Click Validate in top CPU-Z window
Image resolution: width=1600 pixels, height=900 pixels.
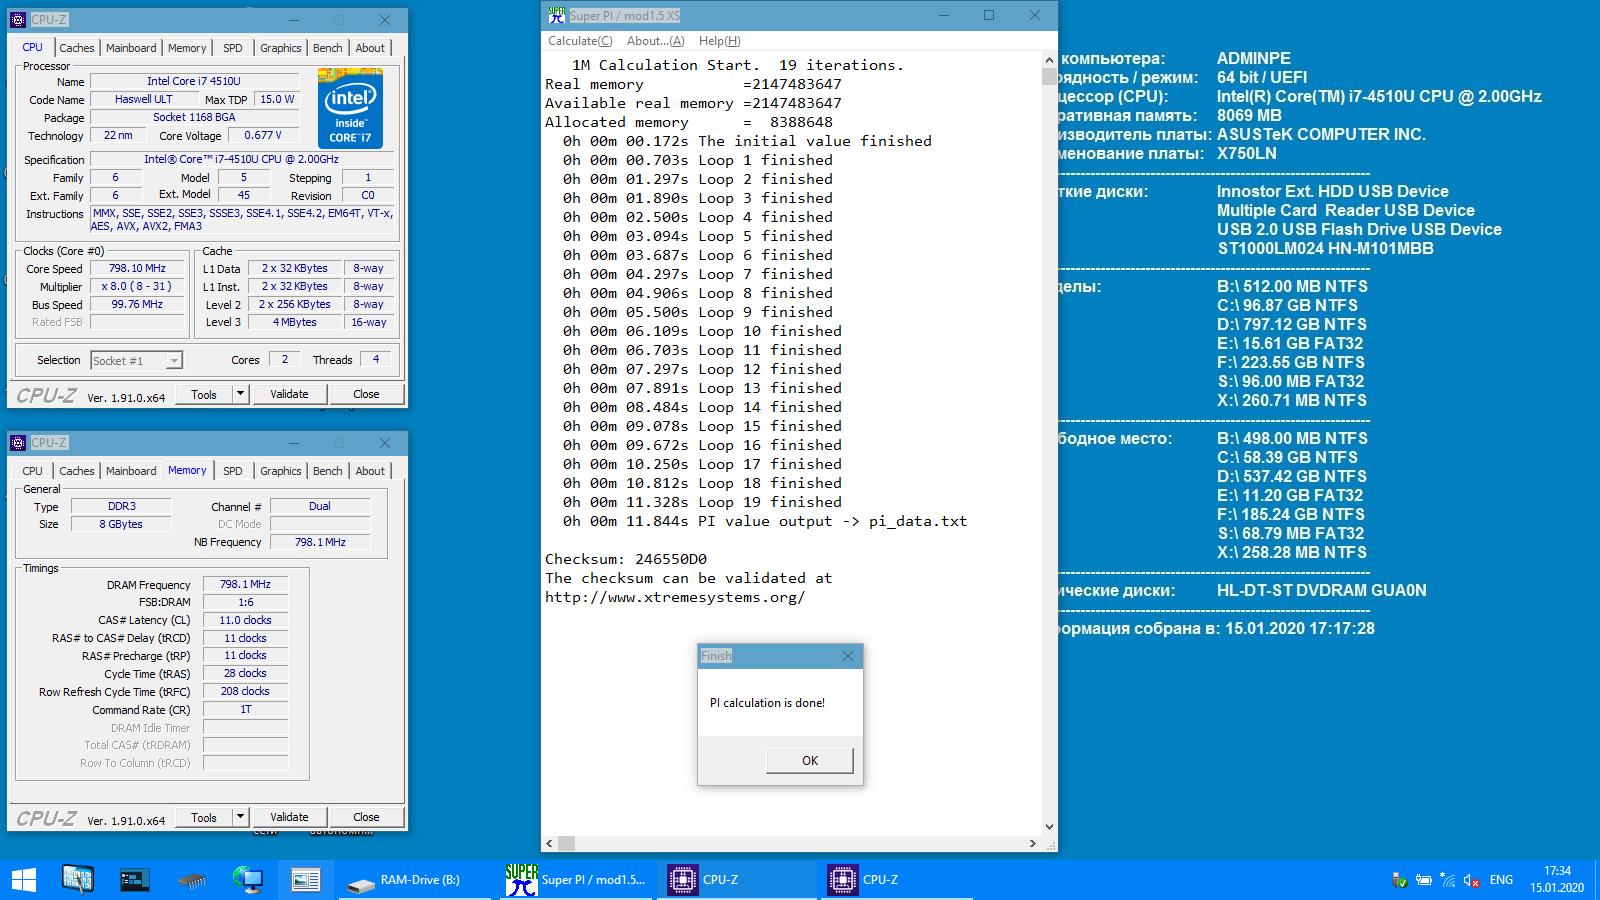tap(289, 394)
